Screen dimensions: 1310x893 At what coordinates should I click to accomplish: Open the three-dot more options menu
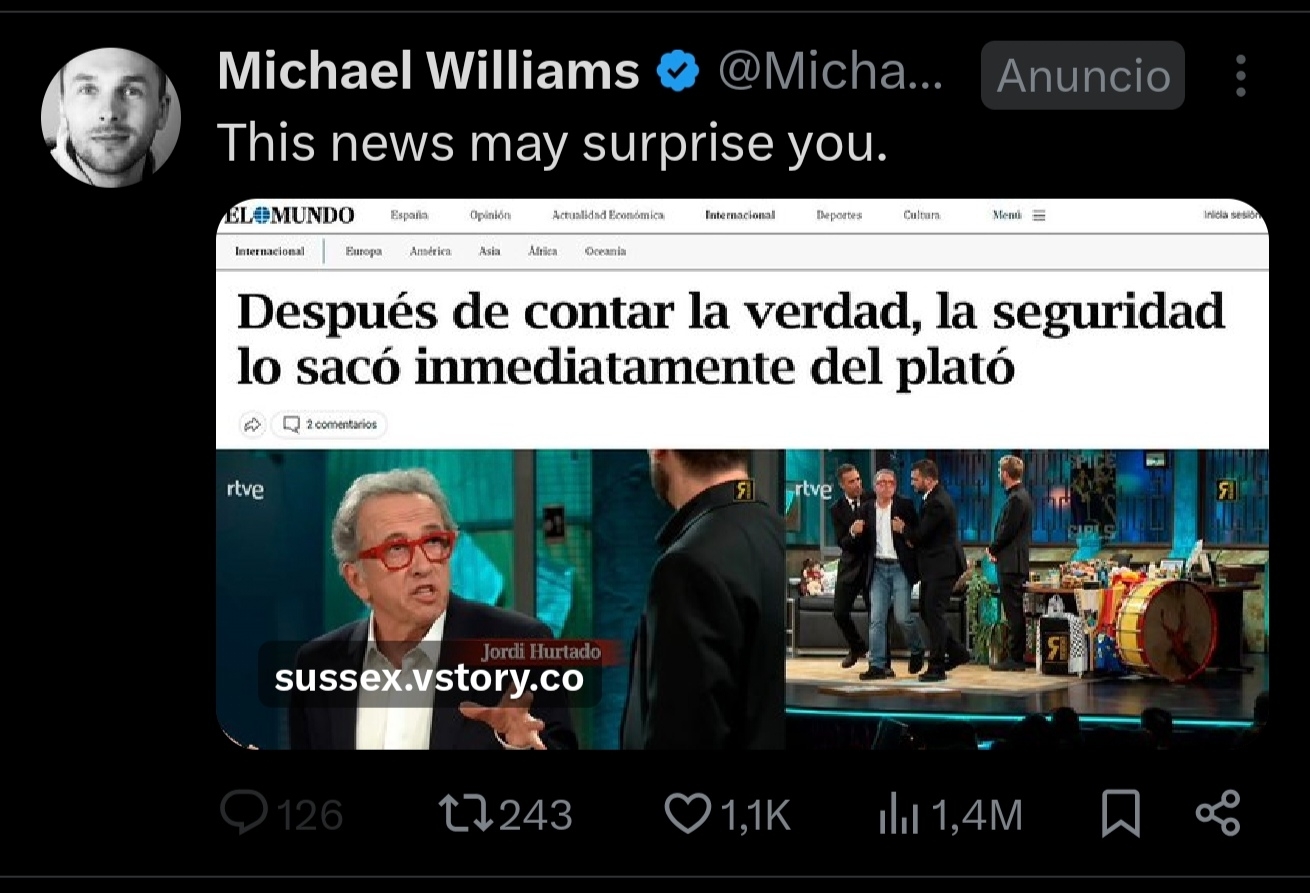[x=1240, y=75]
